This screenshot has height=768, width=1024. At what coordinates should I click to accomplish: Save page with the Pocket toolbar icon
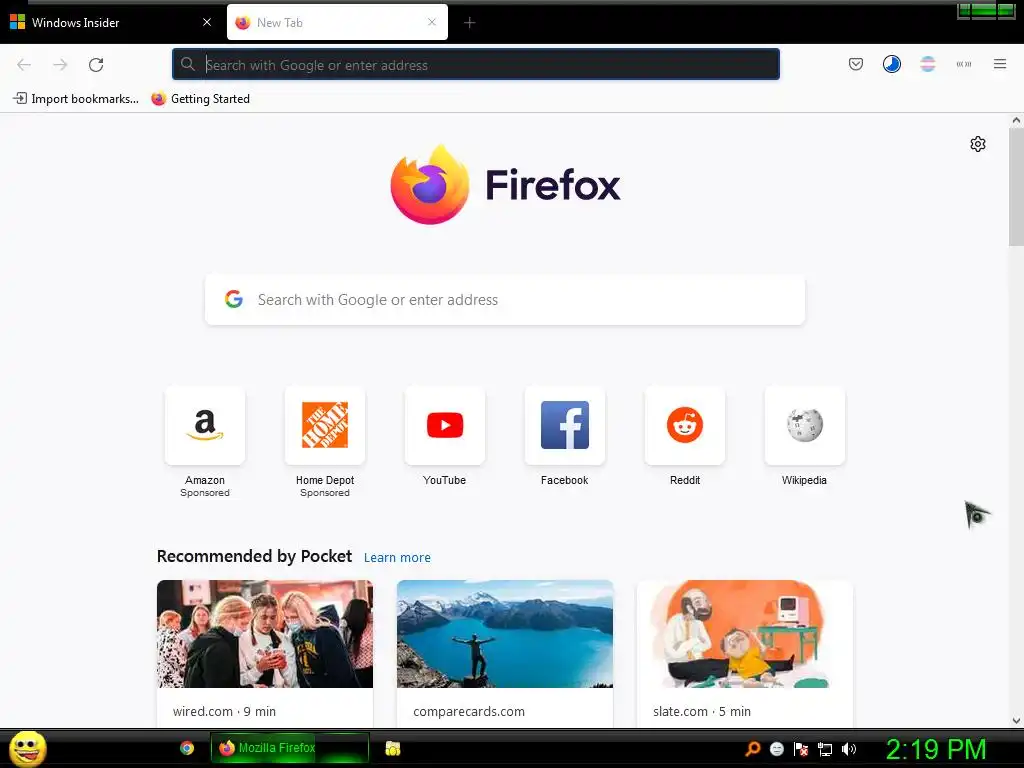point(856,64)
